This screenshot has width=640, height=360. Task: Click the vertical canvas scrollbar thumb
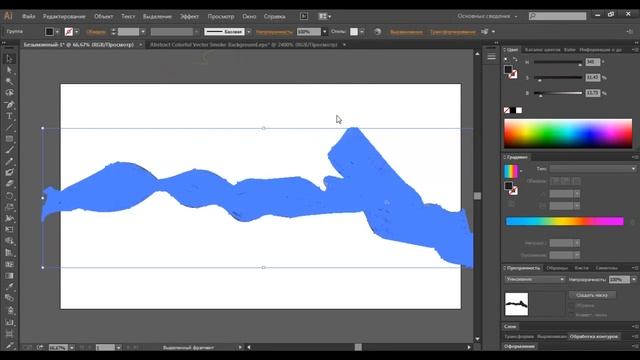[477, 196]
